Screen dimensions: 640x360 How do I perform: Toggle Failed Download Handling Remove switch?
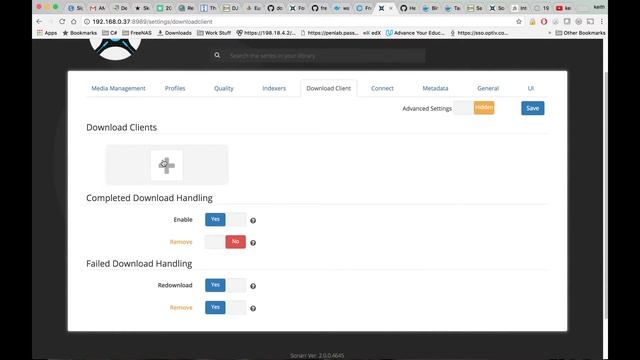[x=225, y=308]
